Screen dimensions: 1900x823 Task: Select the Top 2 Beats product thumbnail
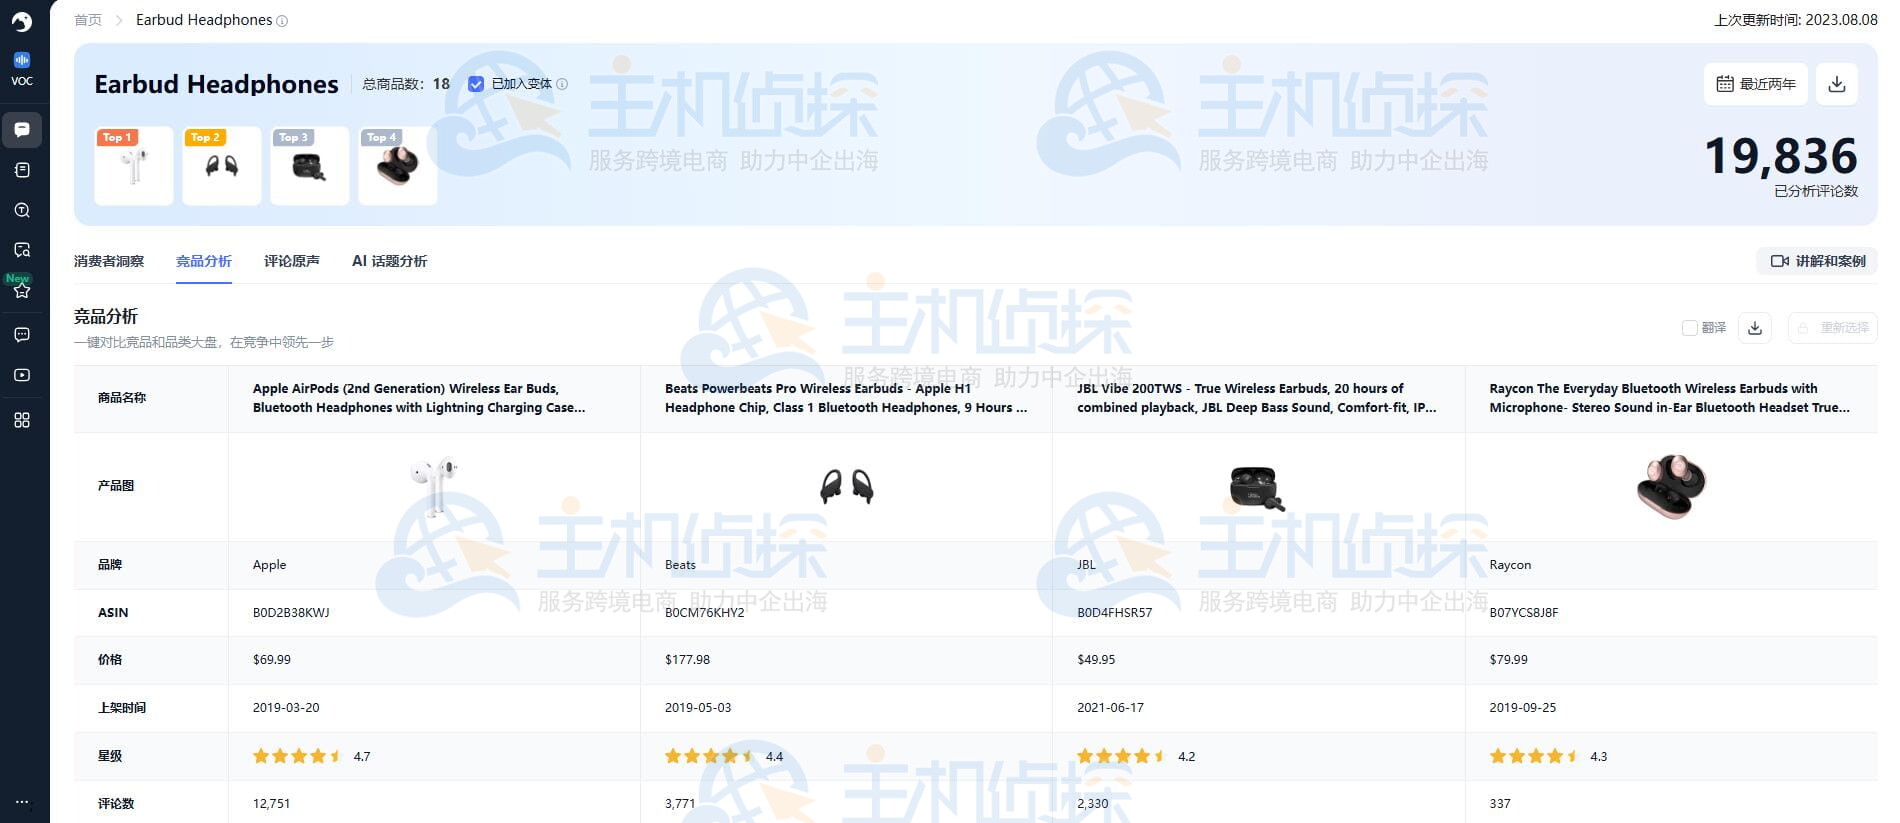tap(222, 166)
